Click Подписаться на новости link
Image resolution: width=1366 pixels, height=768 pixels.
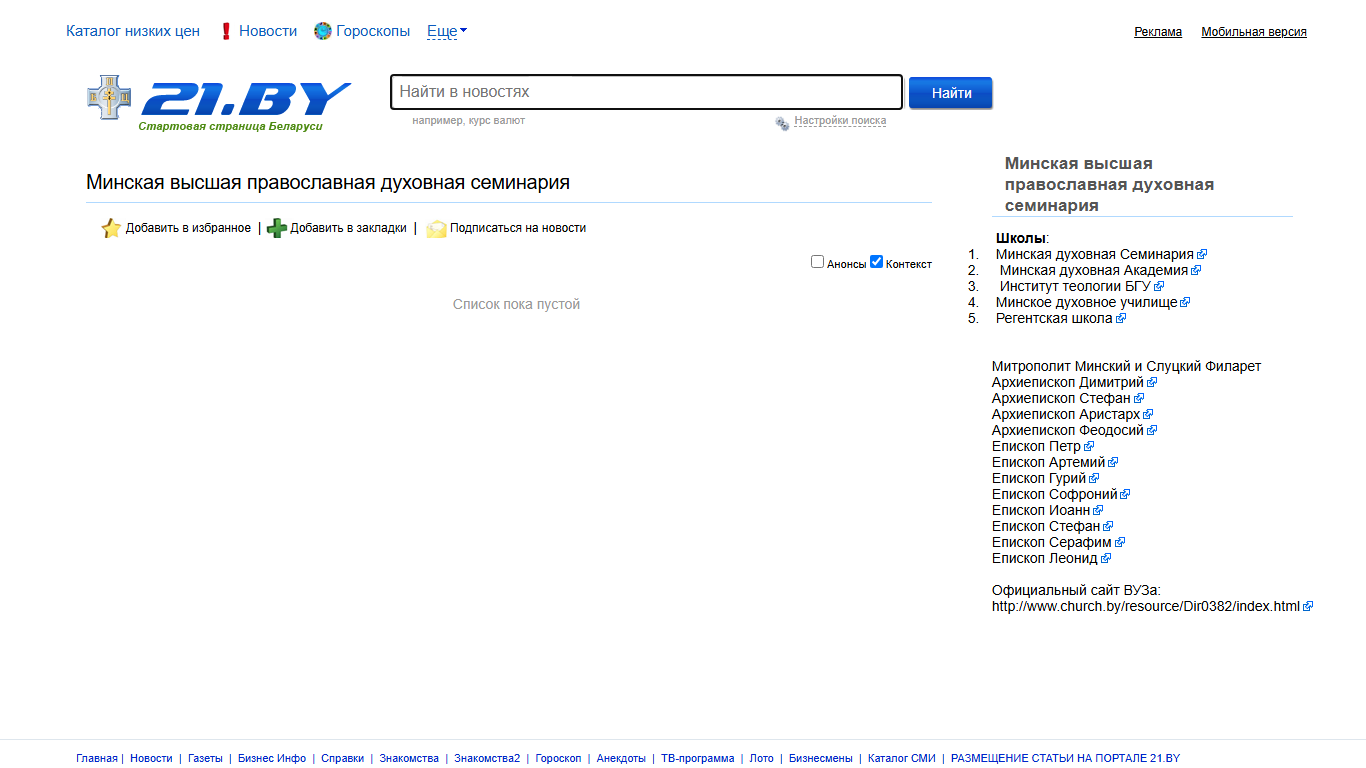518,228
